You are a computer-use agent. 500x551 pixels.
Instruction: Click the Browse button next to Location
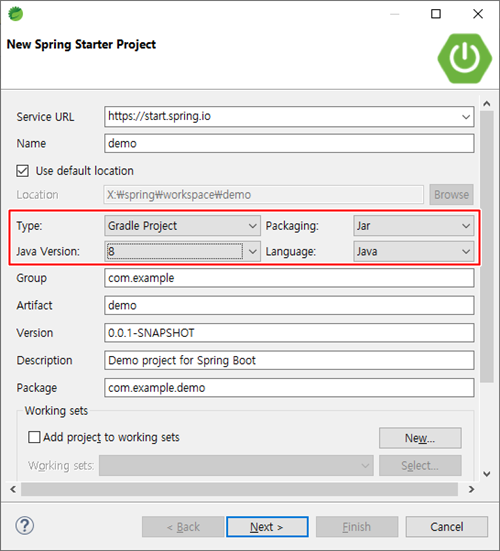[x=451, y=195]
